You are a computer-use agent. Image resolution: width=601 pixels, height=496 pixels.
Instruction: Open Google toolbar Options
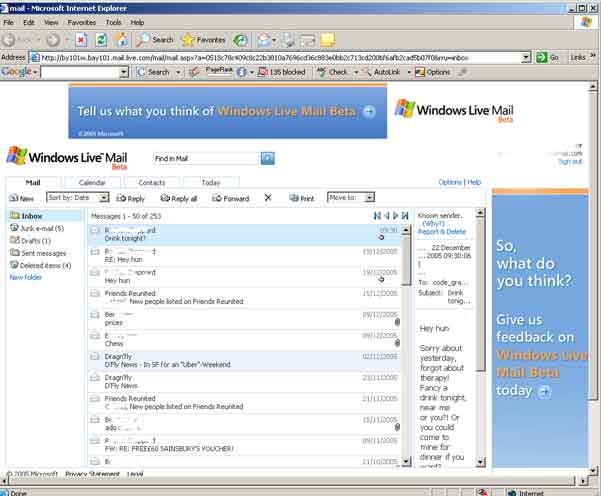coord(433,72)
